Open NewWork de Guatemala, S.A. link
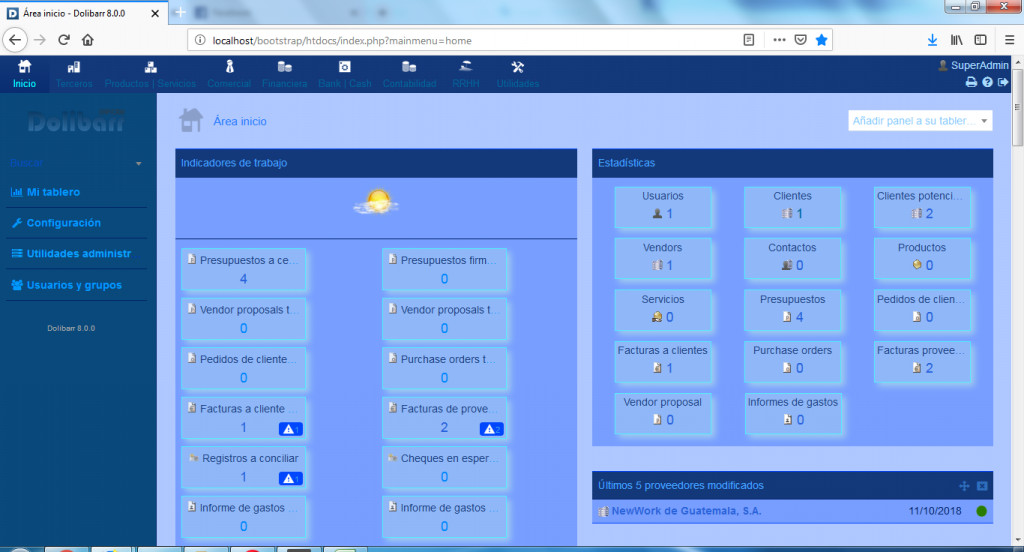The height and width of the screenshot is (552, 1024). (686, 511)
